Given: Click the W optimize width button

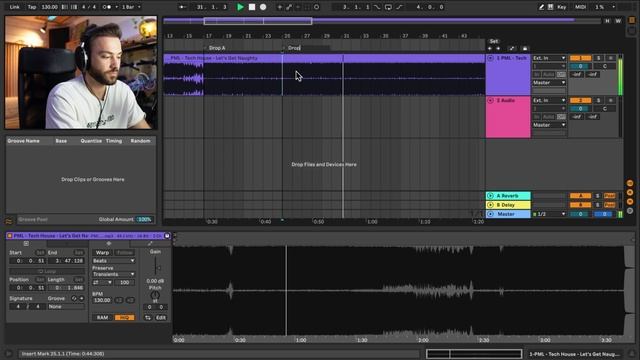Looking at the screenshot, I should (618, 21).
